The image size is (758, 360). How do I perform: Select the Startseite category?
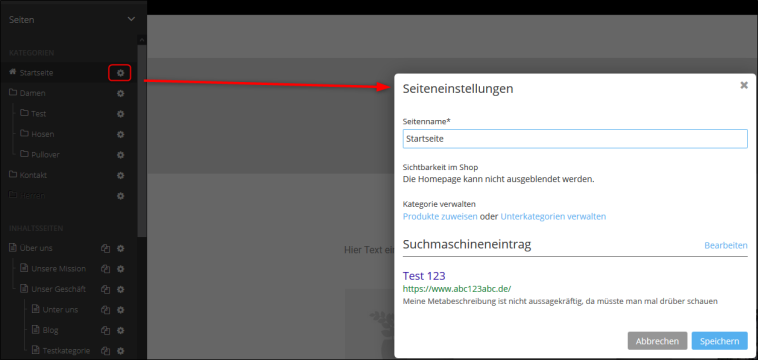(x=37, y=73)
